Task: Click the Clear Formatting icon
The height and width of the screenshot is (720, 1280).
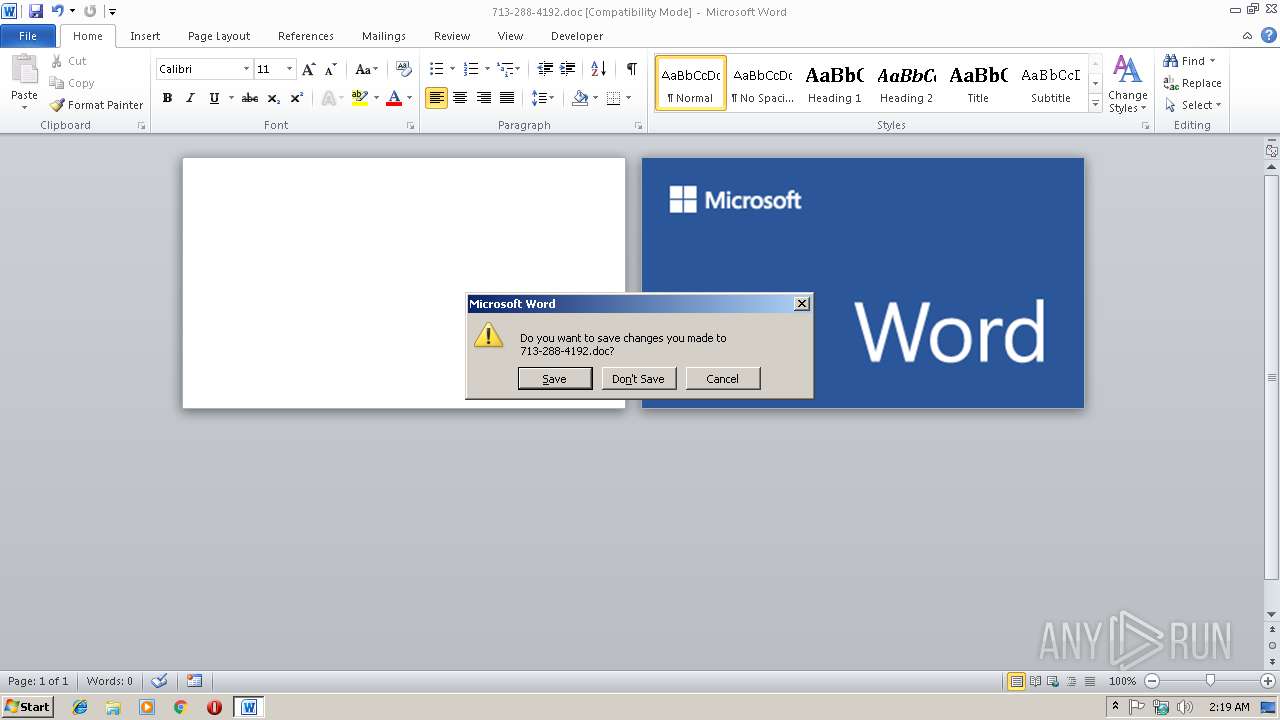Action: coord(404,69)
